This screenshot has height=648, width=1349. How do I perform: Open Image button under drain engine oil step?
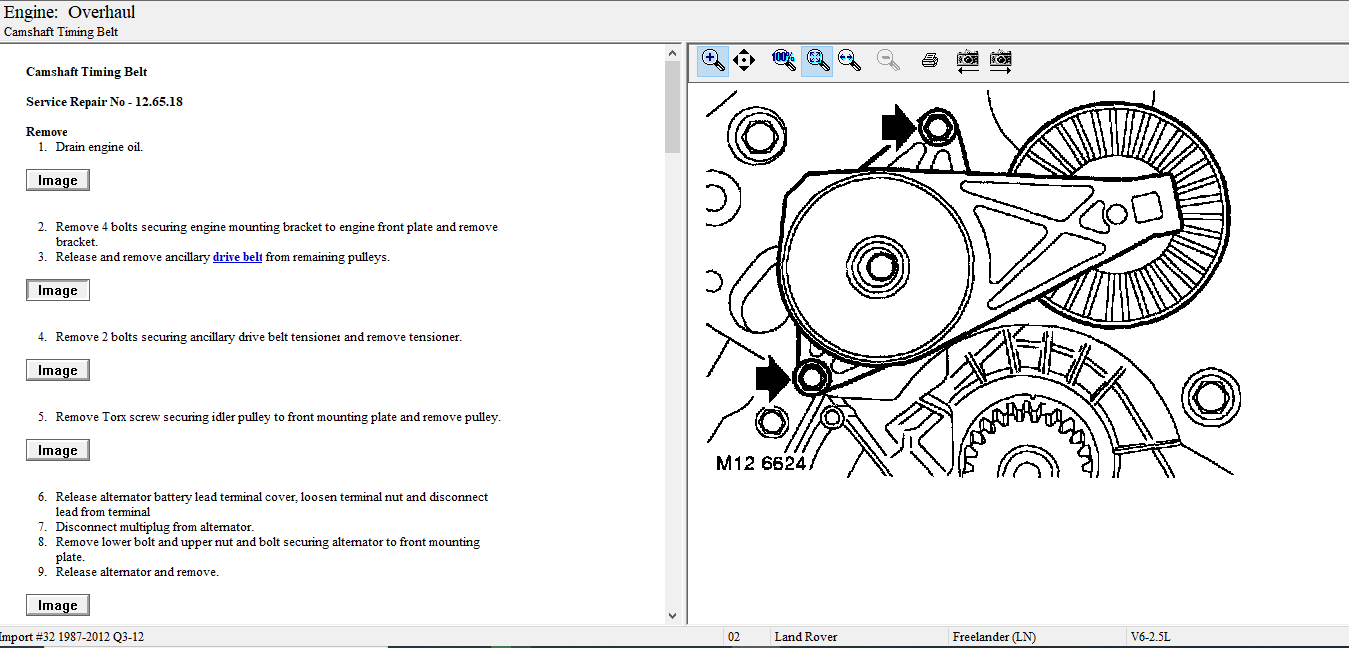[58, 181]
